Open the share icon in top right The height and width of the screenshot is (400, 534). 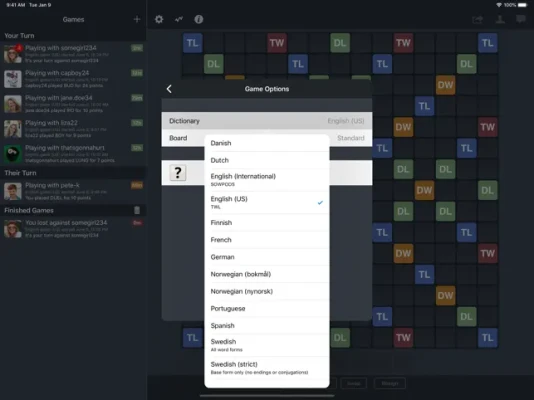click(x=477, y=19)
